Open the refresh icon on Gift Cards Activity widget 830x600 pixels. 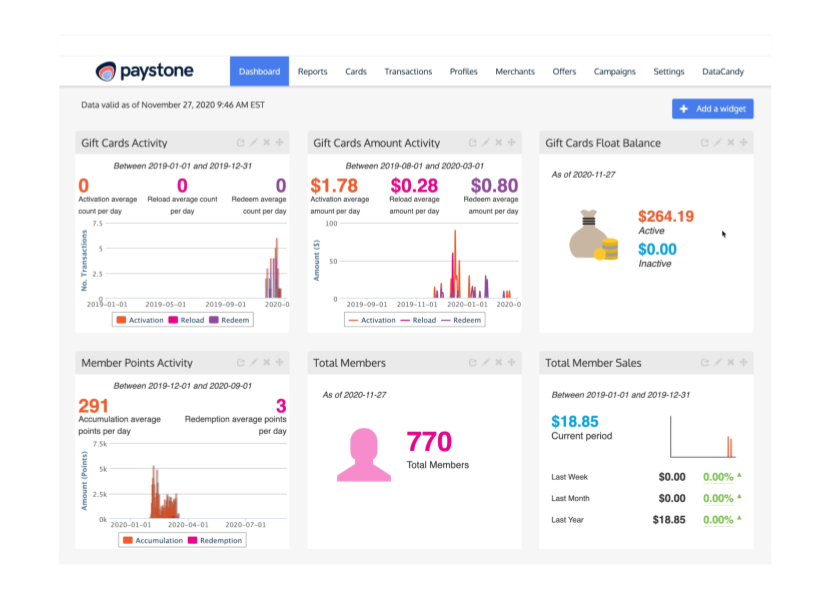[239, 142]
